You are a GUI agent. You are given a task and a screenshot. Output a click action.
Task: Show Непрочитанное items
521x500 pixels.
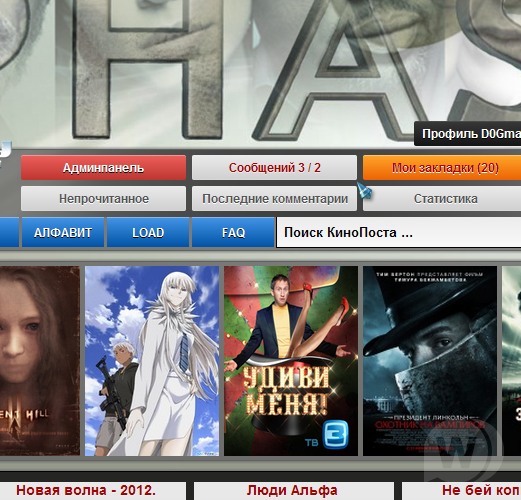pyautogui.click(x=103, y=199)
